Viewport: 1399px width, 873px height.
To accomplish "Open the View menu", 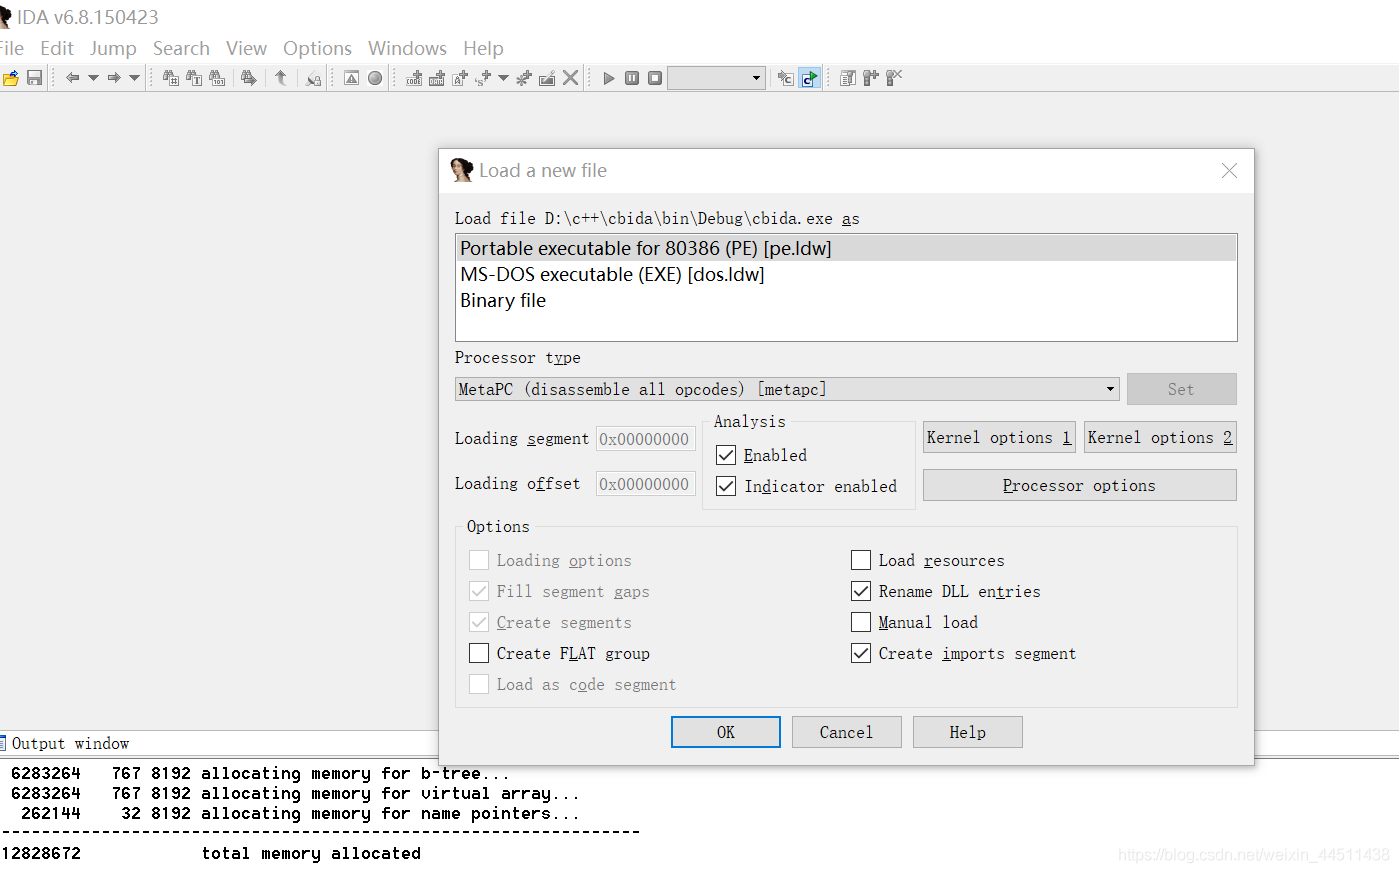I will (x=246, y=48).
